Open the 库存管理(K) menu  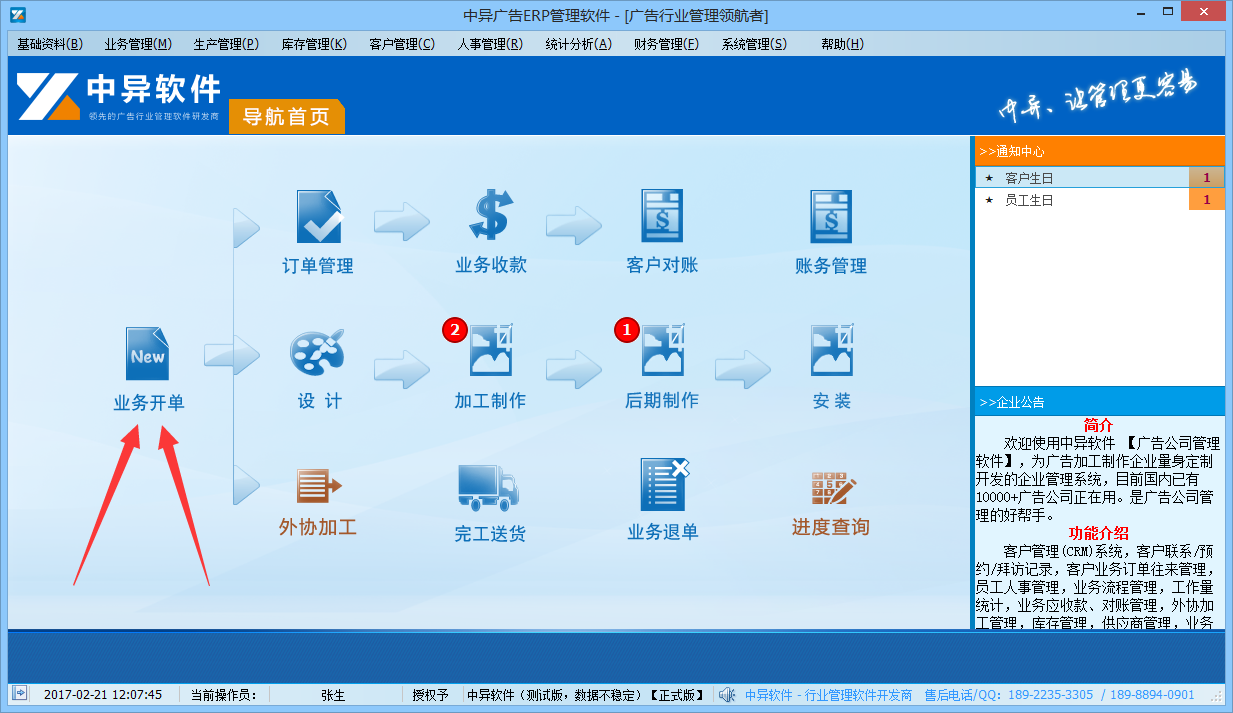pos(314,44)
